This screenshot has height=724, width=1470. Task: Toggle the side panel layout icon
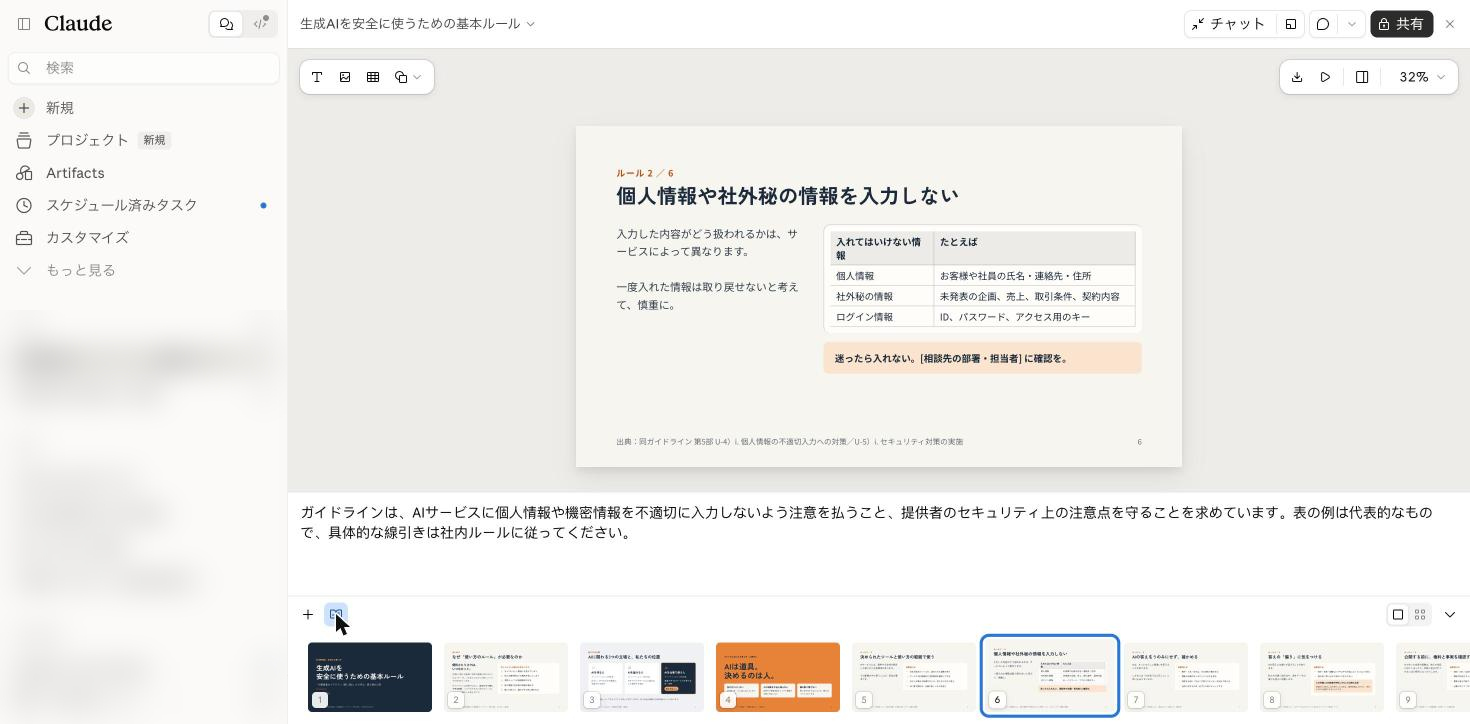coord(1362,77)
